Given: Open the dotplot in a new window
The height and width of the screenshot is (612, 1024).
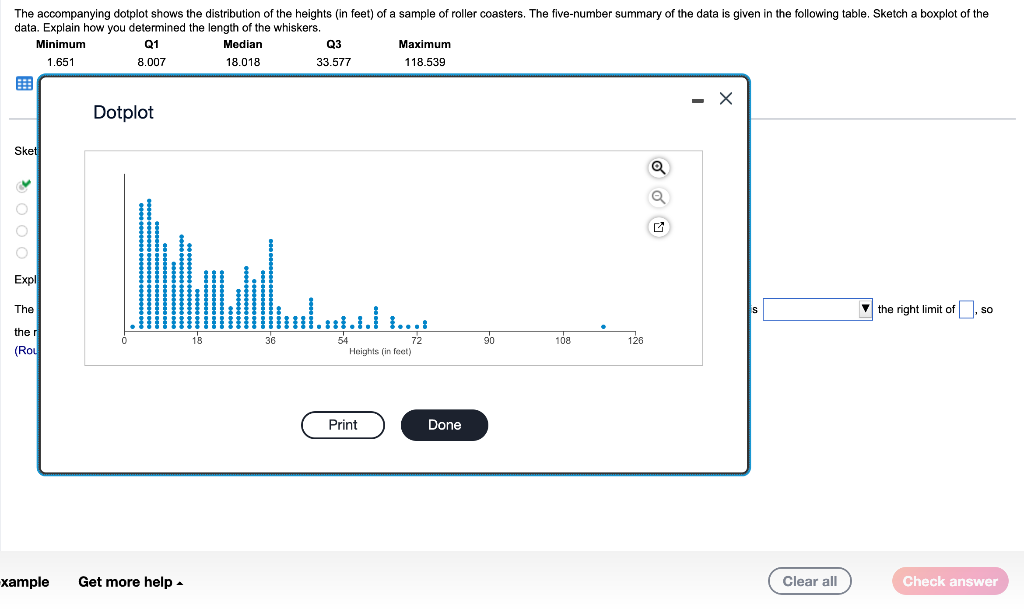Looking at the screenshot, I should pyautogui.click(x=658, y=227).
